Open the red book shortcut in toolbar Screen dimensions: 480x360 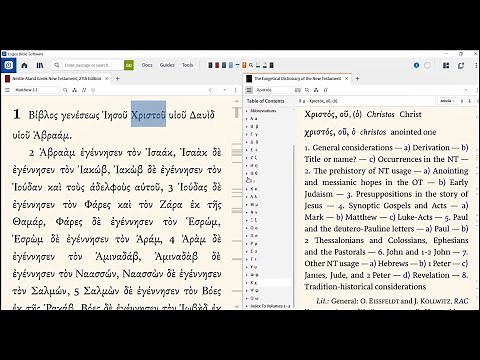pyautogui.click(x=217, y=65)
